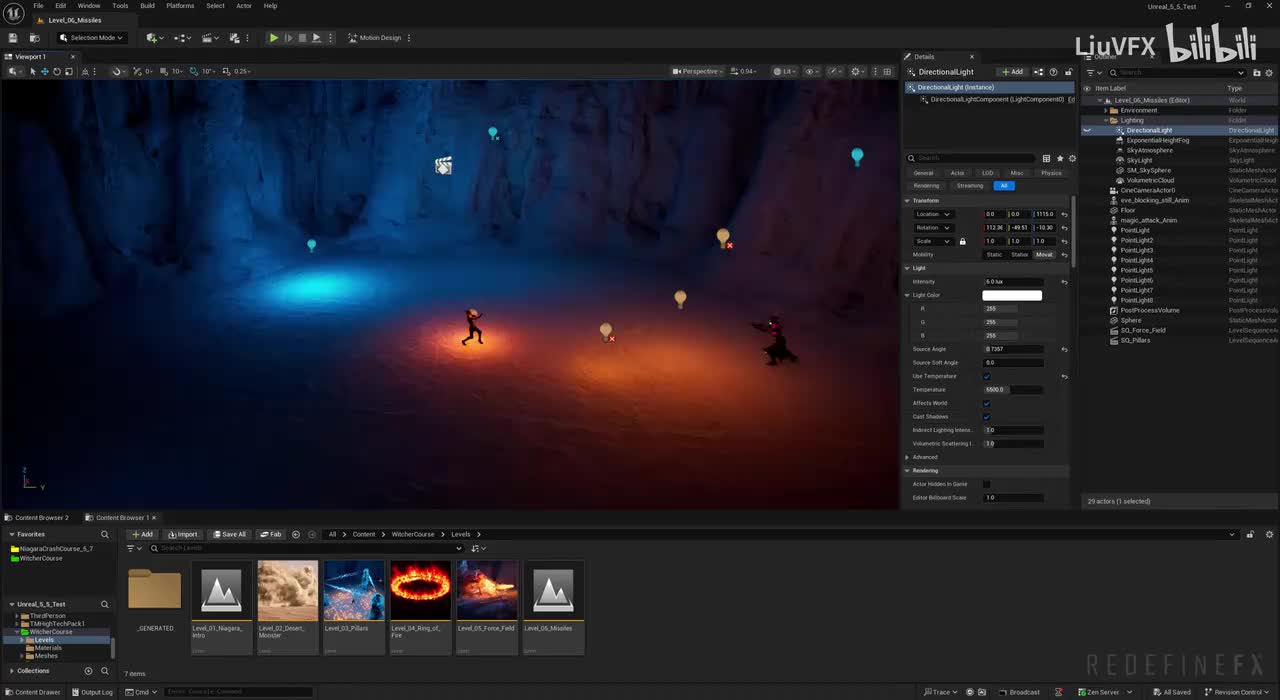
Task: Open the quick add actor icon menu
Action: (153, 38)
